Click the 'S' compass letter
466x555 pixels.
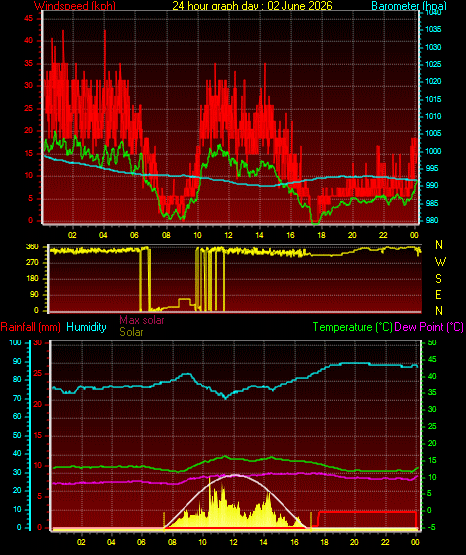coord(439,279)
